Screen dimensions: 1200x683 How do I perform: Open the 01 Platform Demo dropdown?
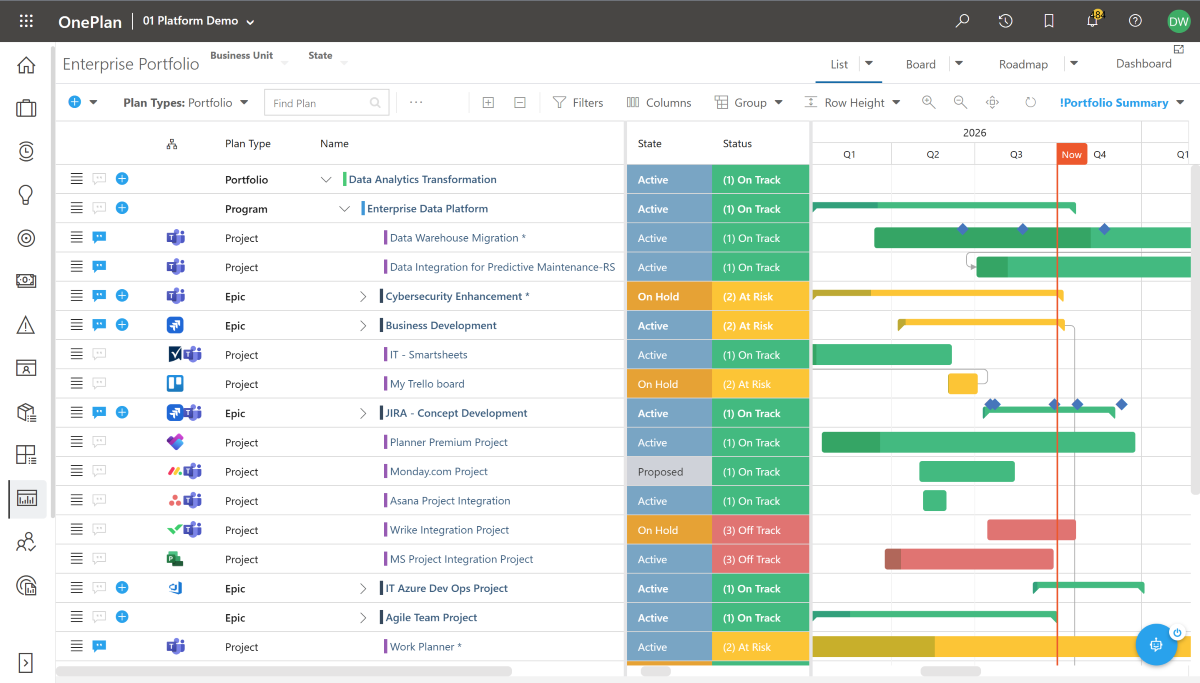click(x=199, y=21)
